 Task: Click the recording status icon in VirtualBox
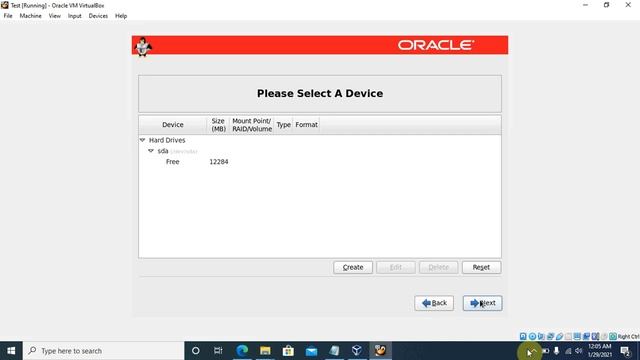coord(586,336)
